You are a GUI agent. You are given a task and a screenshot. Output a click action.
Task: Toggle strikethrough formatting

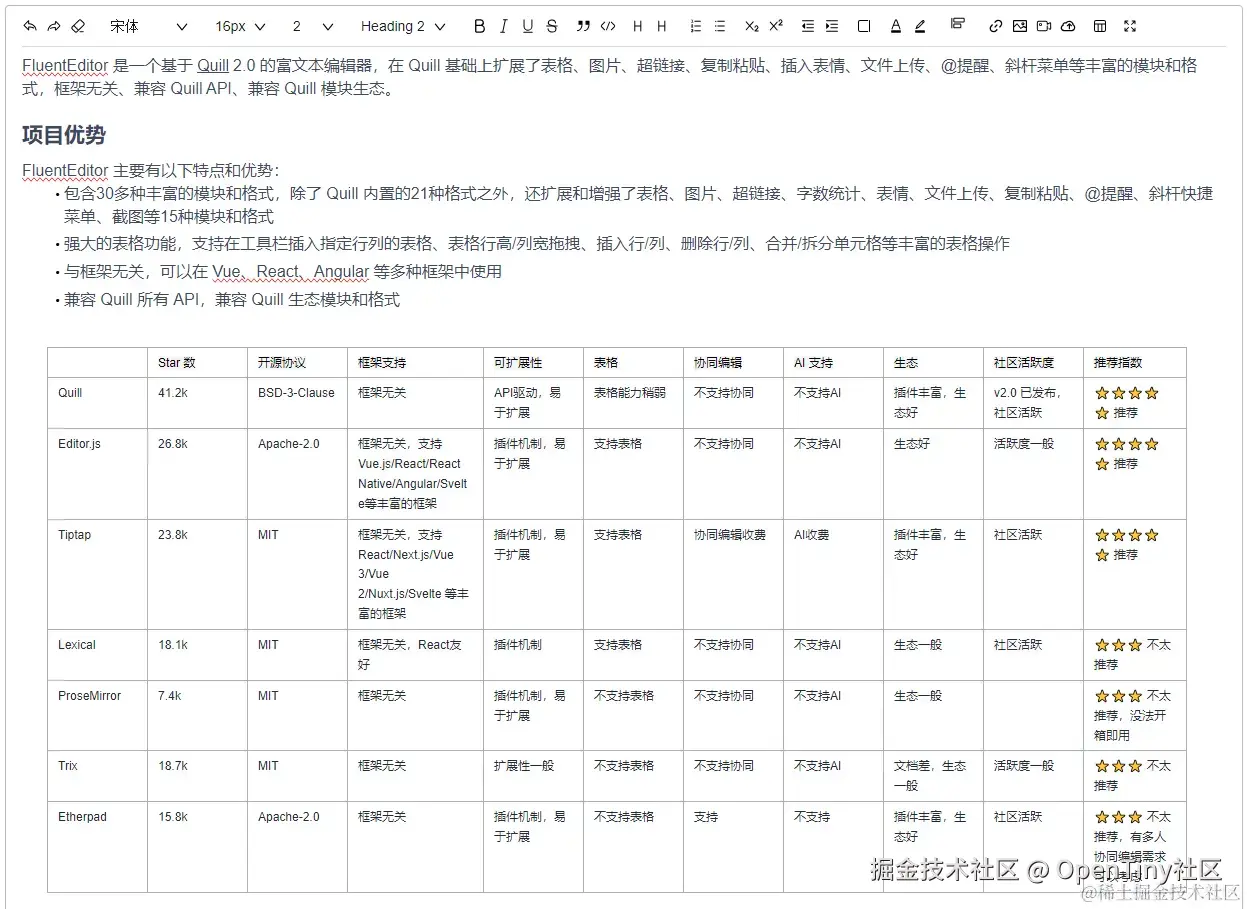552,26
